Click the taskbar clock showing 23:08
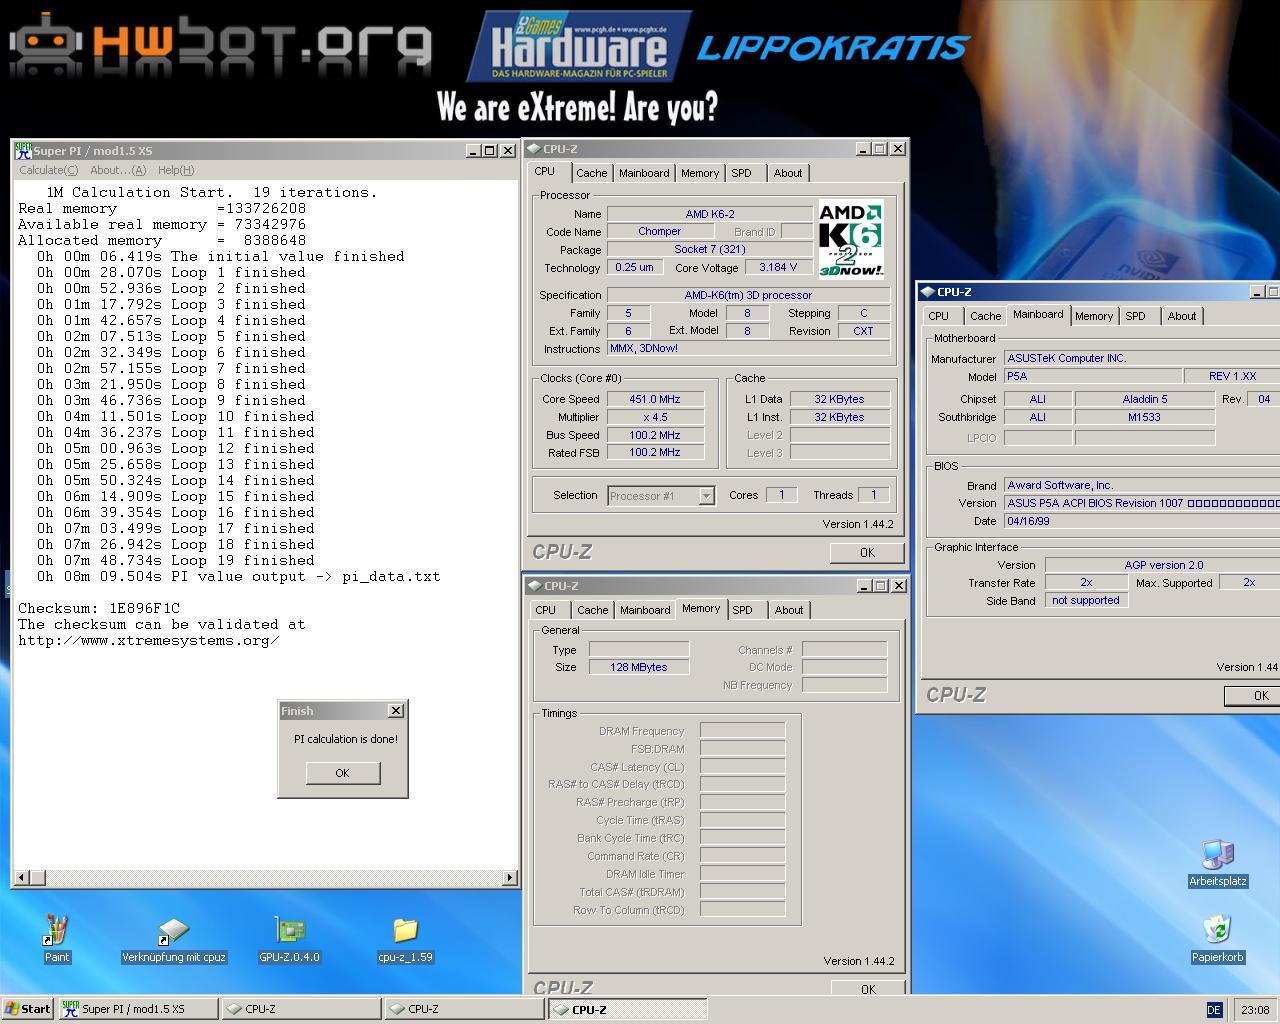 pos(1254,1010)
